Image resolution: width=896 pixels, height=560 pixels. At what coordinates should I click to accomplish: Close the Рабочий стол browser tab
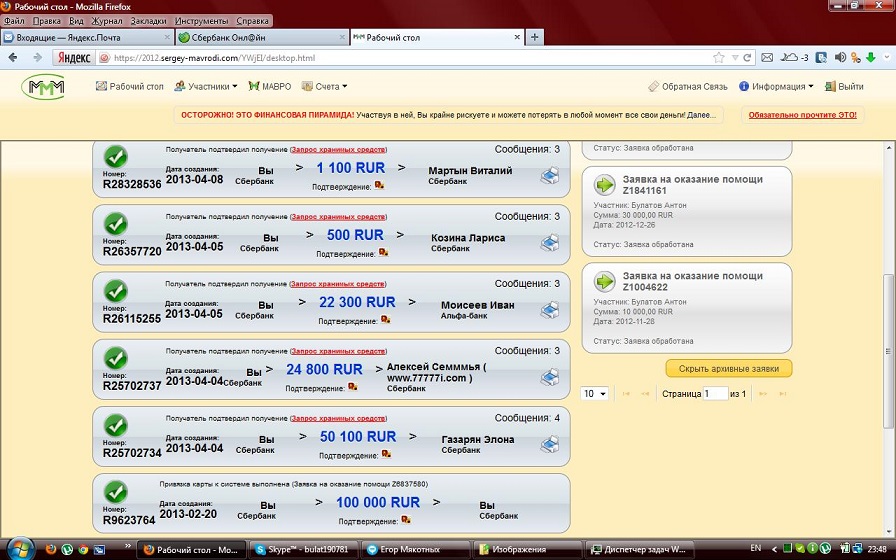tap(517, 37)
